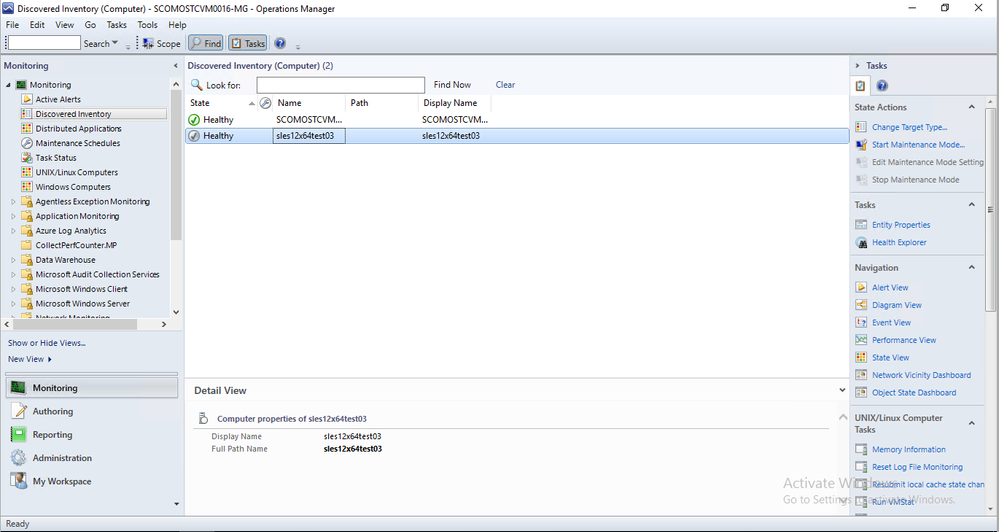Select the Tasks pane help icon
Image resolution: width=999 pixels, height=532 pixels.
point(882,85)
